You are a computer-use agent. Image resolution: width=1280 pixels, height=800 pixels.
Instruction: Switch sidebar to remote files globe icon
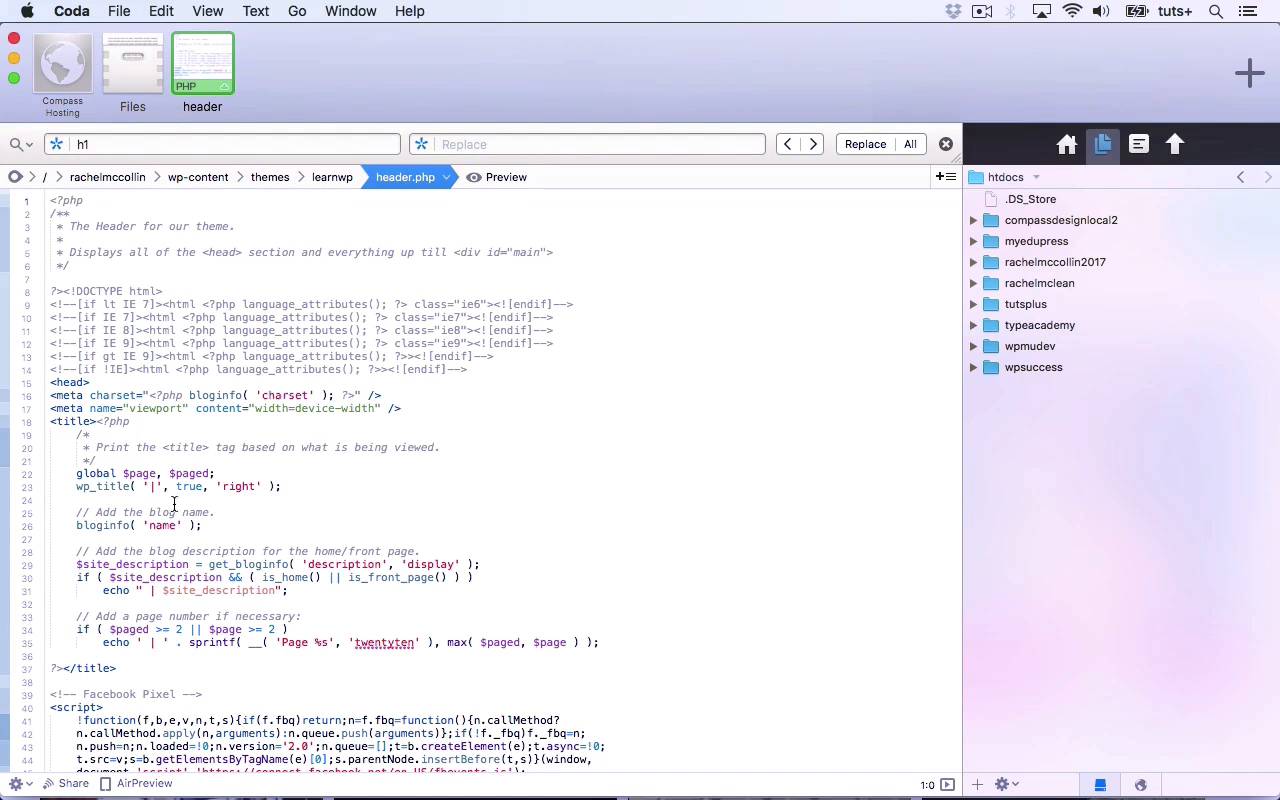pos(1140,785)
